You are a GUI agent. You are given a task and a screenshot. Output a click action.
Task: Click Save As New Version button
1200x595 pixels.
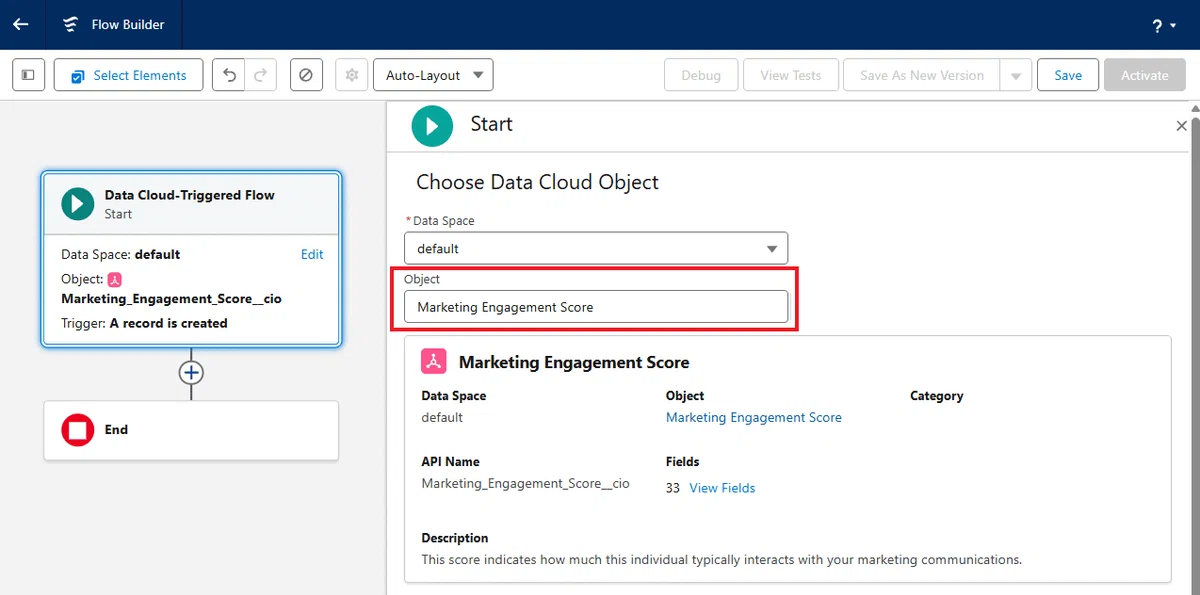922,75
